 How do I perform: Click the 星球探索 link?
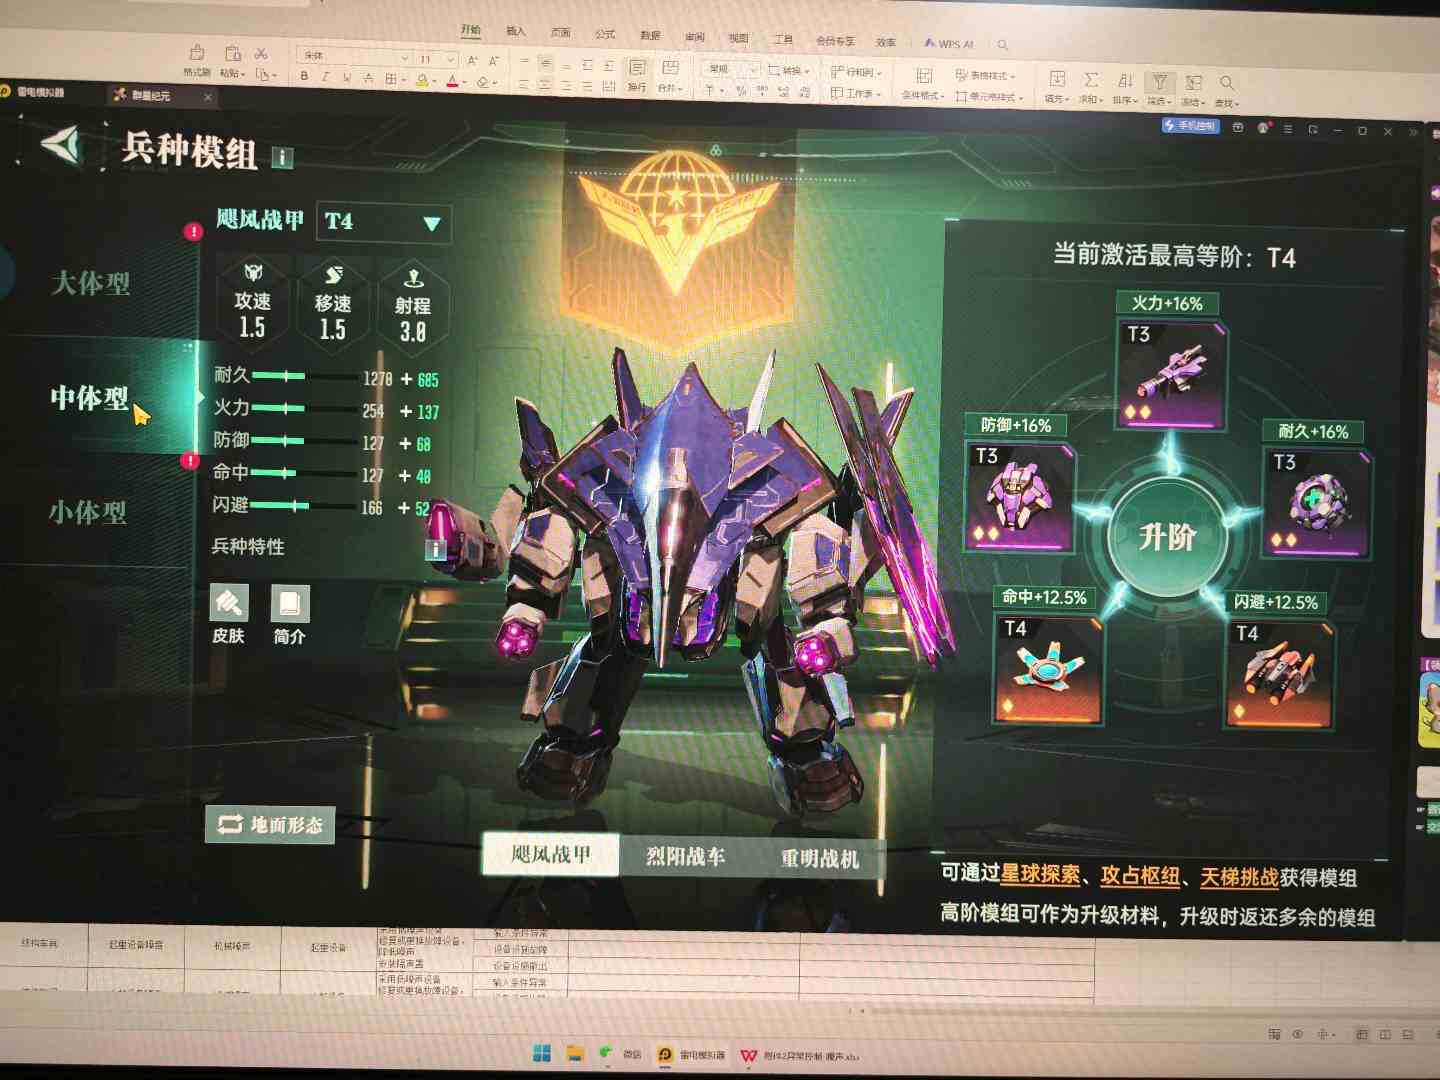1040,874
